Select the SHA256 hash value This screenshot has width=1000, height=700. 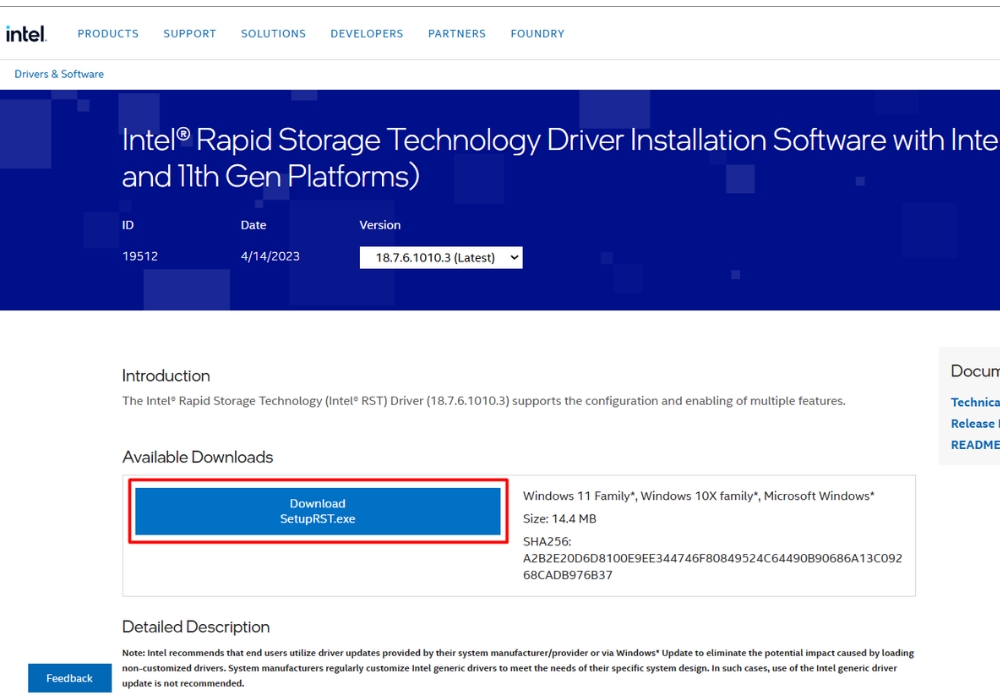click(x=712, y=566)
